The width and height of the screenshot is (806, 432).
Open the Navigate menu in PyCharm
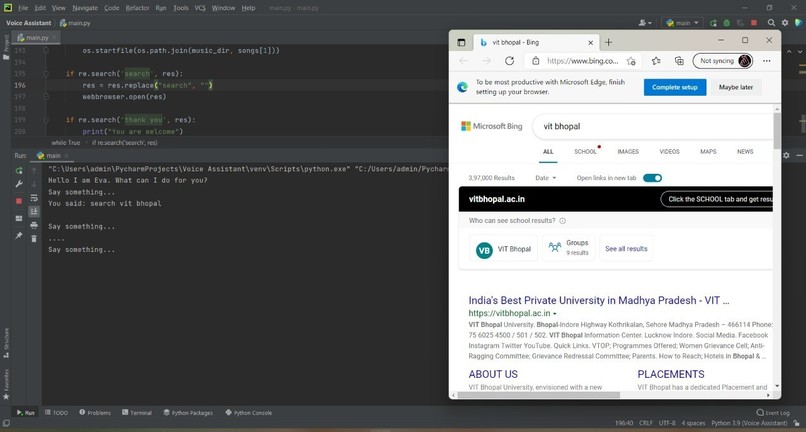[x=85, y=8]
